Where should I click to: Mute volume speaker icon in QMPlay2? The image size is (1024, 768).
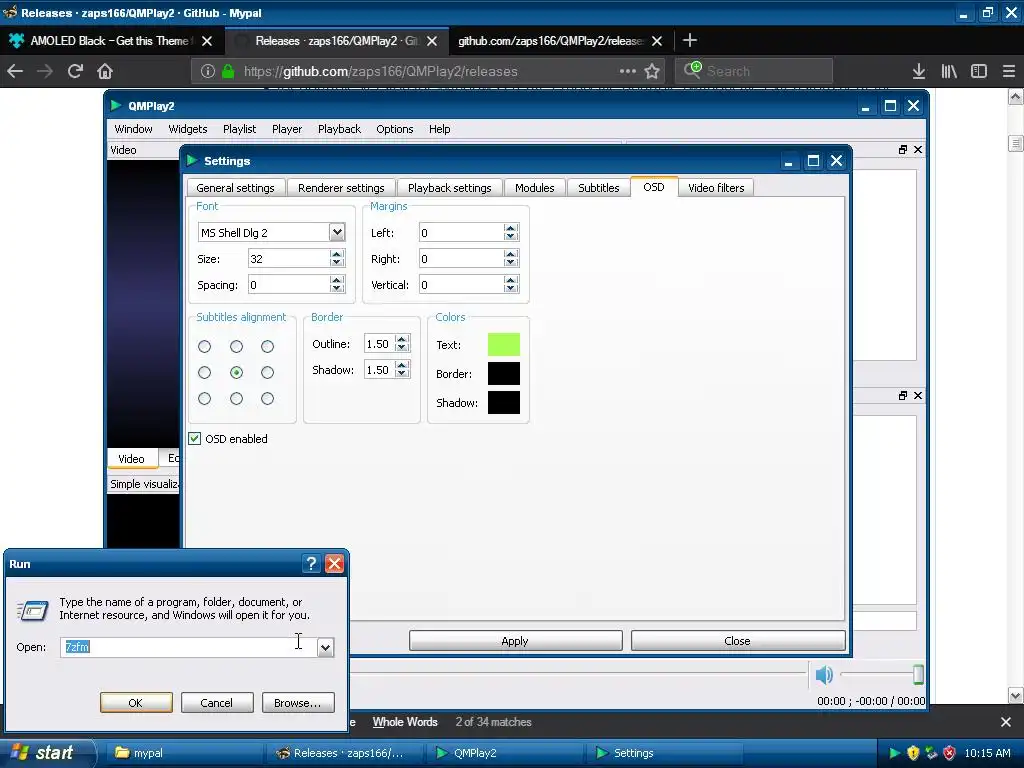(824, 674)
